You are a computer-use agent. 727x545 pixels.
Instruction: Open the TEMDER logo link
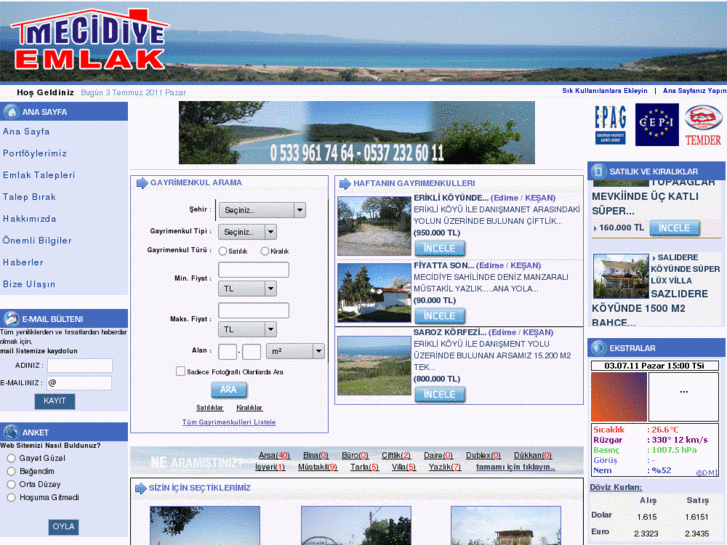point(703,125)
